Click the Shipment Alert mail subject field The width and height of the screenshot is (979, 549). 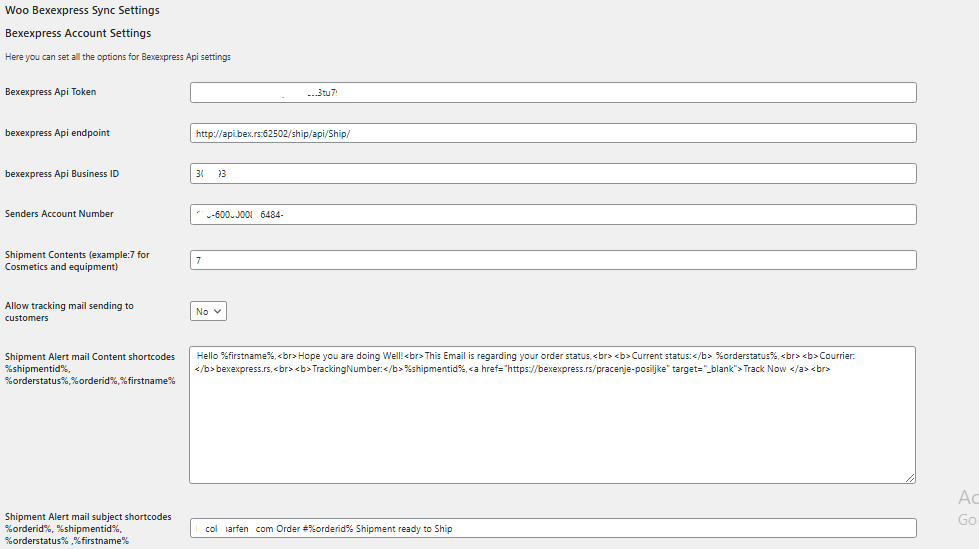click(x=553, y=528)
